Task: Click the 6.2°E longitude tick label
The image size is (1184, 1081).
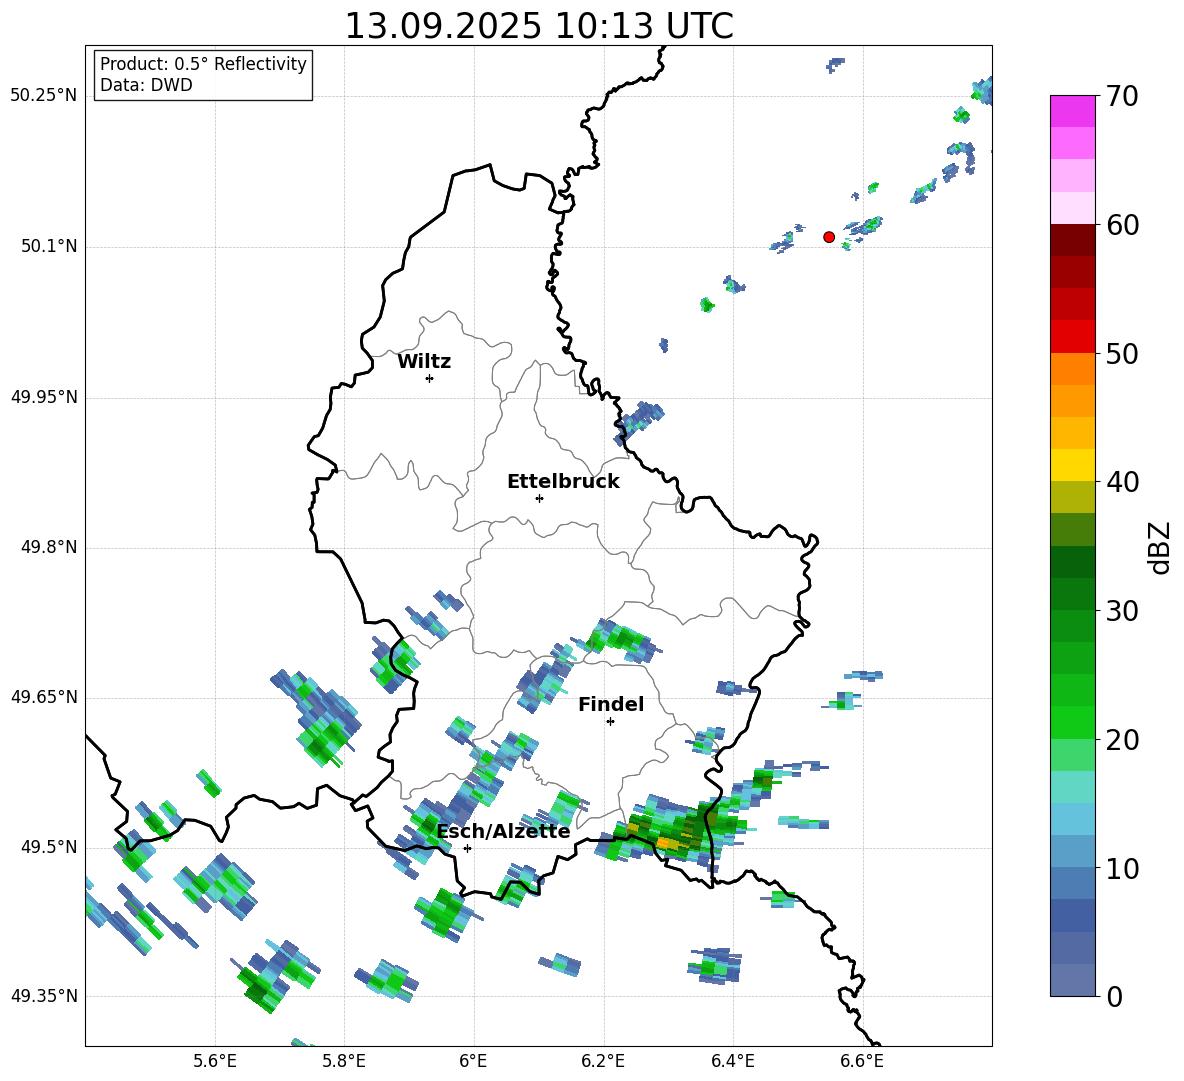Action: (603, 1061)
